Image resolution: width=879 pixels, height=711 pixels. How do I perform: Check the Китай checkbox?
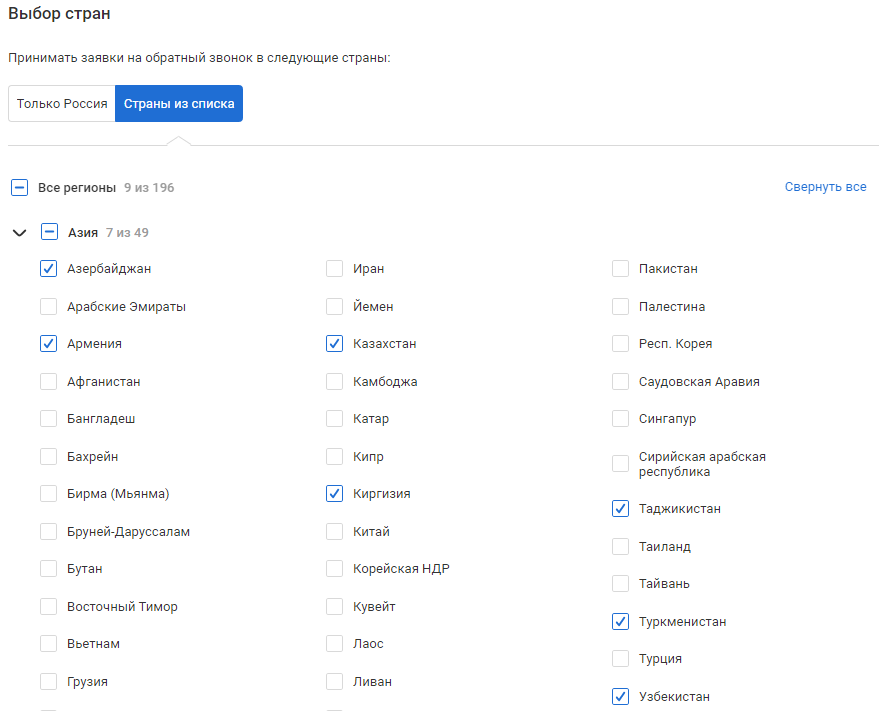tap(335, 531)
